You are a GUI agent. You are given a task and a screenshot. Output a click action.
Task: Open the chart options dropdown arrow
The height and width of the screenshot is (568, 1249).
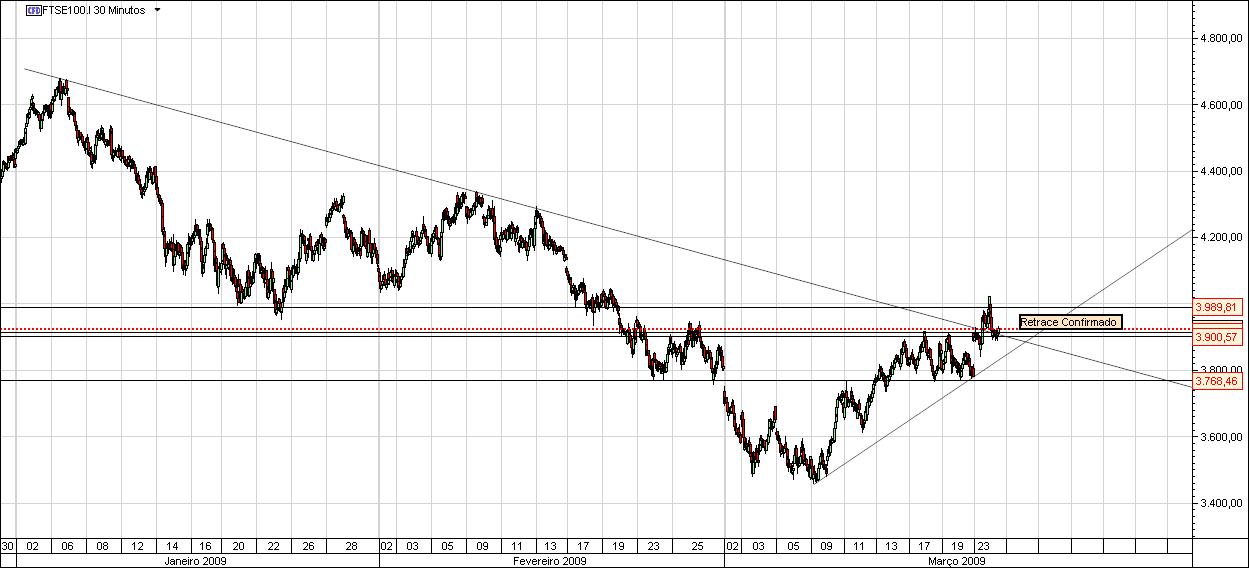point(157,10)
